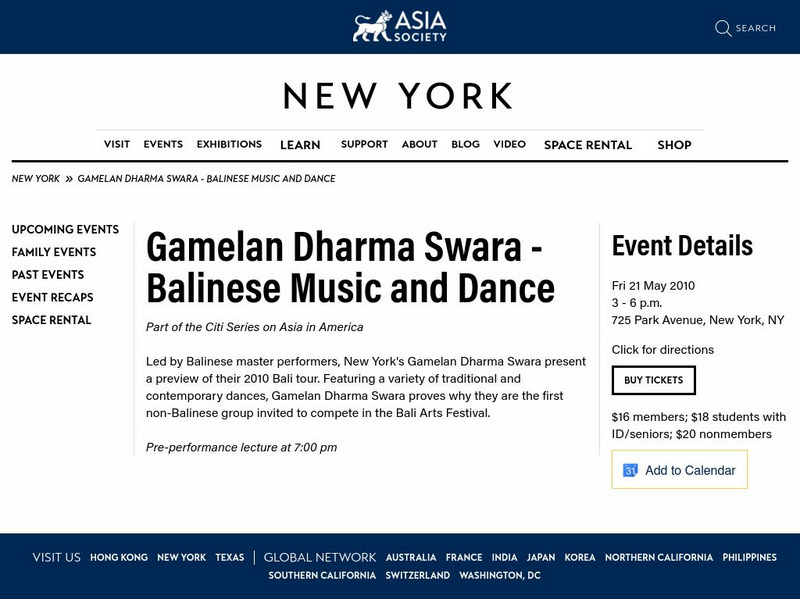Viewport: 800px width, 599px height.
Task: Open the SHOP menu item
Action: click(x=675, y=145)
